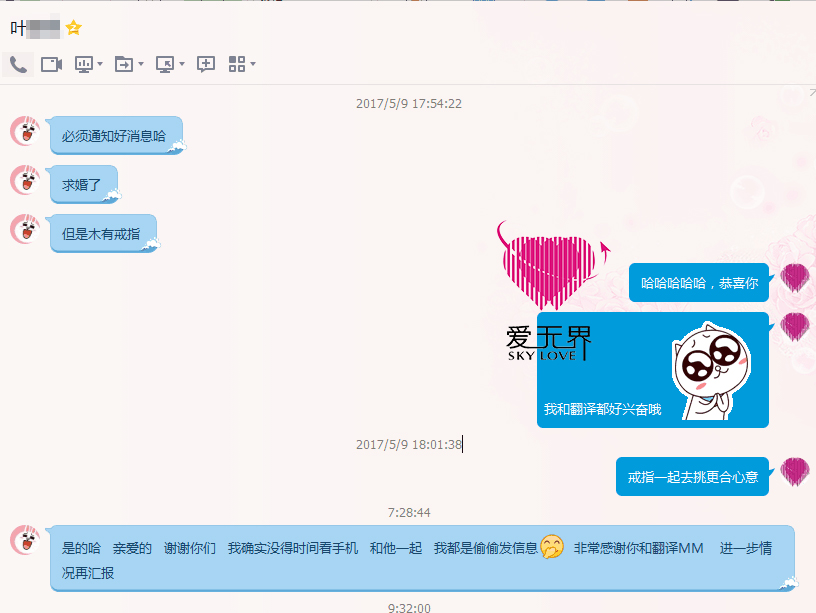Click the screen presentation icon in the toolbar
The image size is (816, 613).
tap(84, 64)
